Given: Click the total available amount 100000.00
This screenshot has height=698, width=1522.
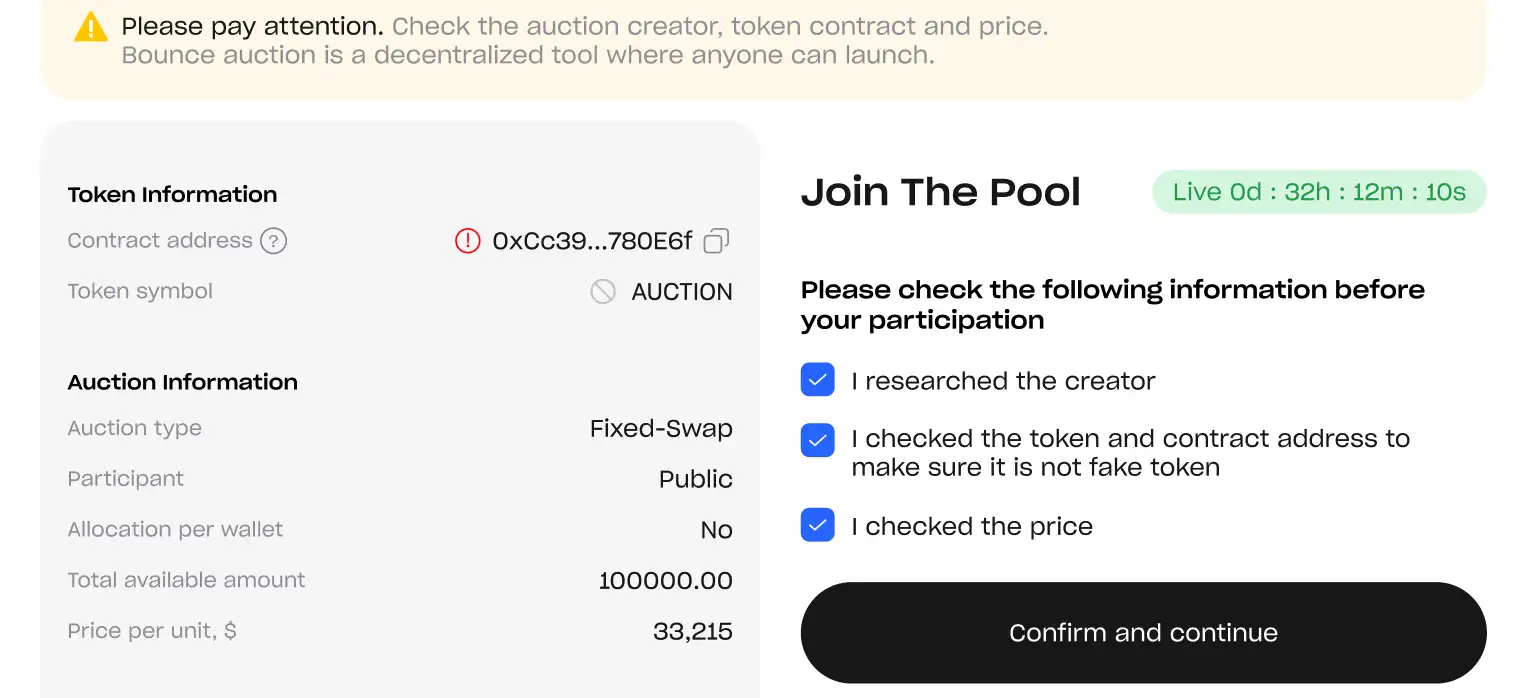Looking at the screenshot, I should [665, 580].
